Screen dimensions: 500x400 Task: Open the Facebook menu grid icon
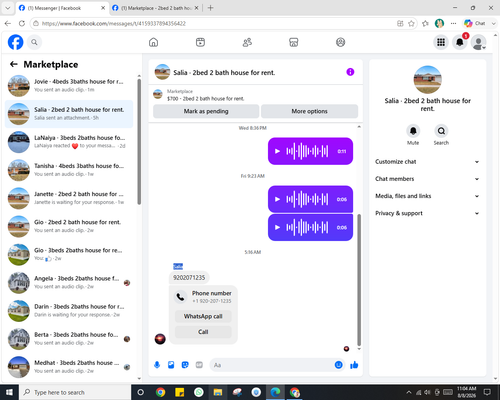(x=441, y=42)
